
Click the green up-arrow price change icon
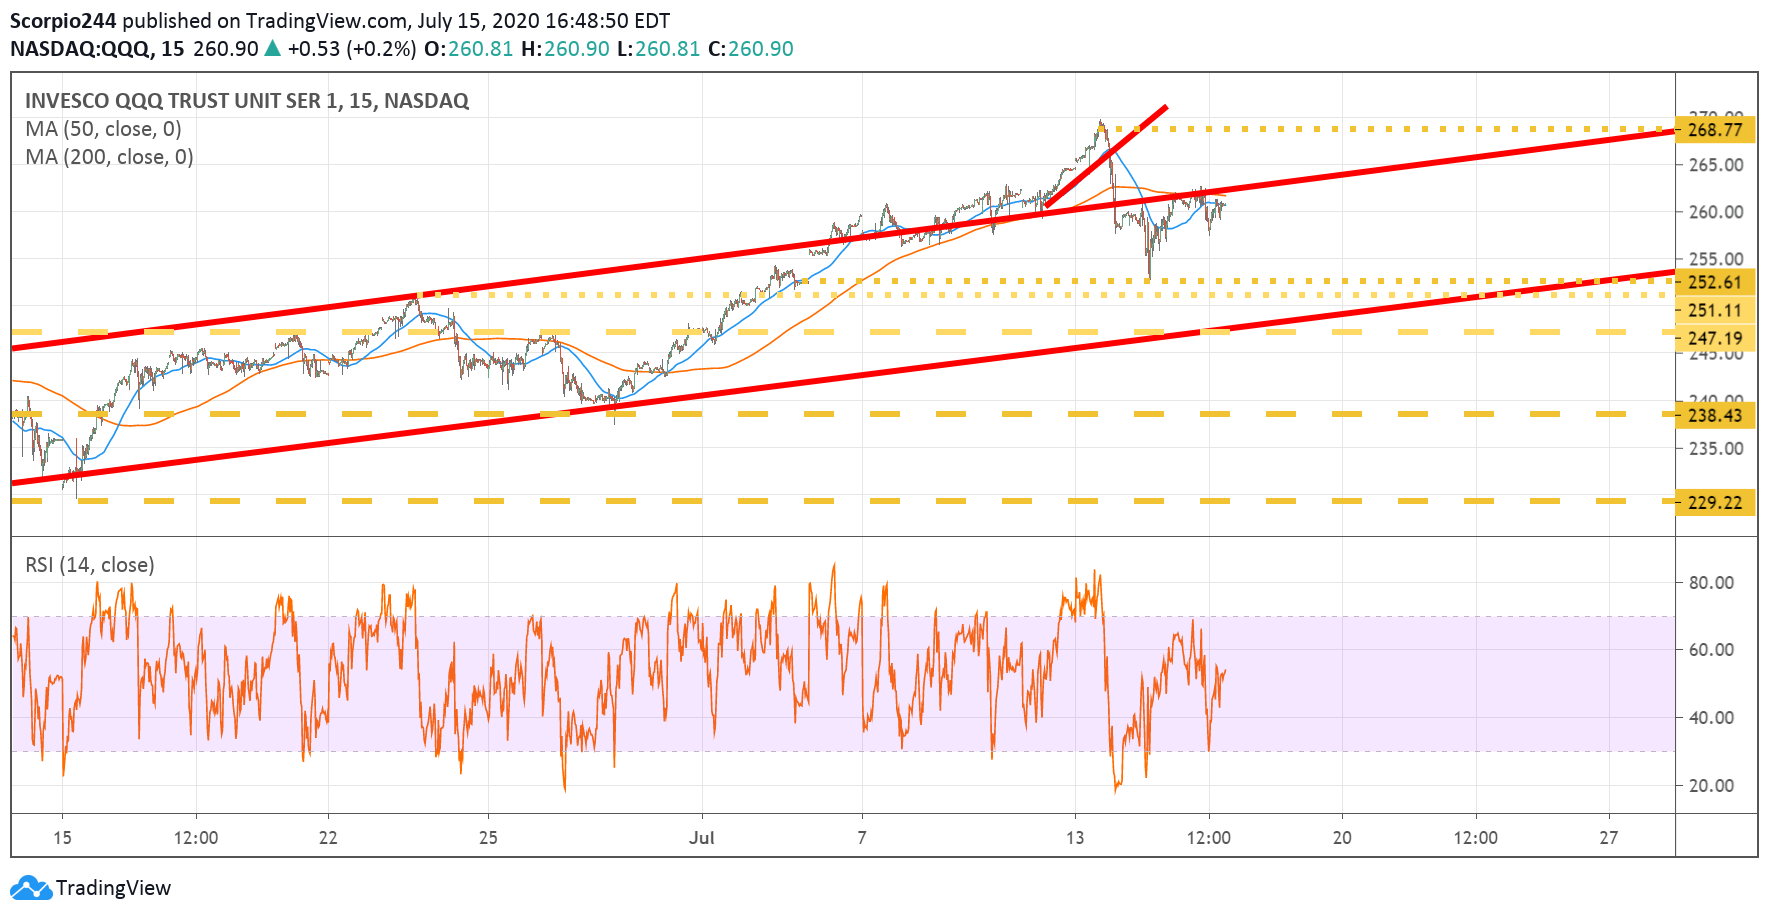click(x=272, y=48)
